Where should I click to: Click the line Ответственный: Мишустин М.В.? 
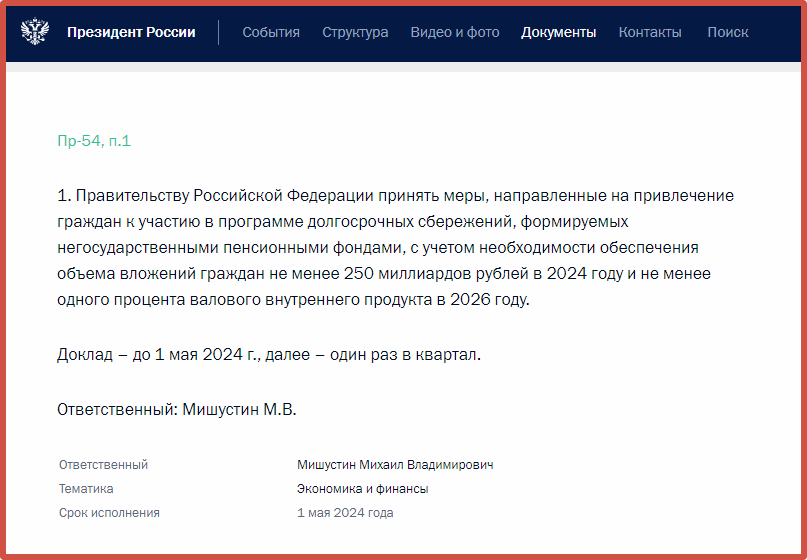tap(177, 410)
